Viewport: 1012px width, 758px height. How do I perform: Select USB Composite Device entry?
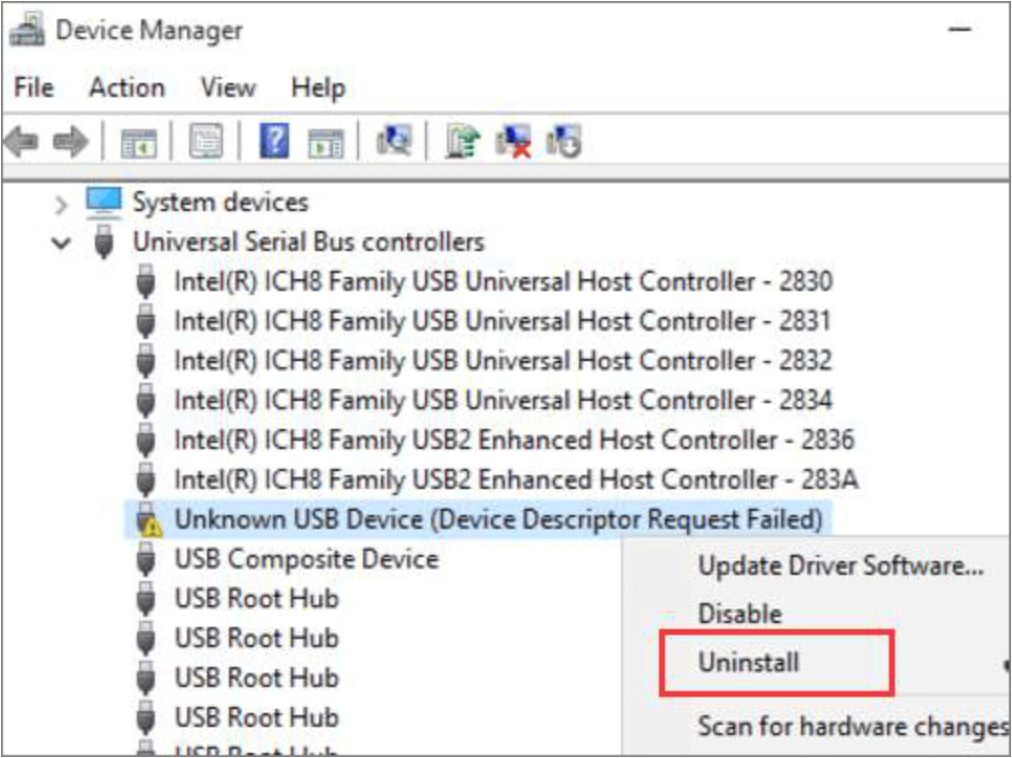click(306, 559)
